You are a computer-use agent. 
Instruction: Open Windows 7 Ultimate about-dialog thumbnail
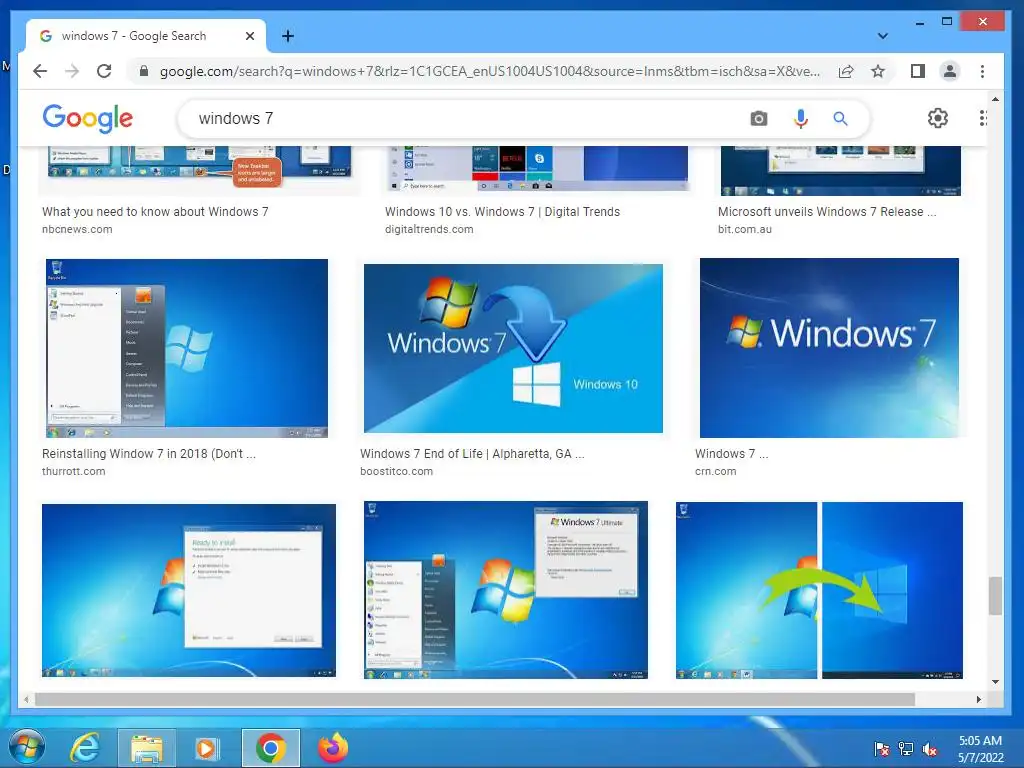pos(506,590)
